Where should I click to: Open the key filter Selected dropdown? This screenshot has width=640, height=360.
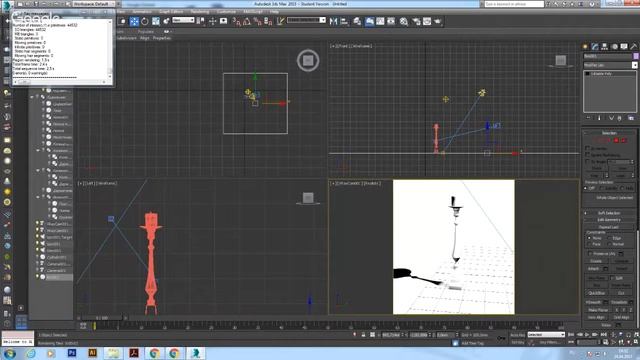[x=546, y=335]
